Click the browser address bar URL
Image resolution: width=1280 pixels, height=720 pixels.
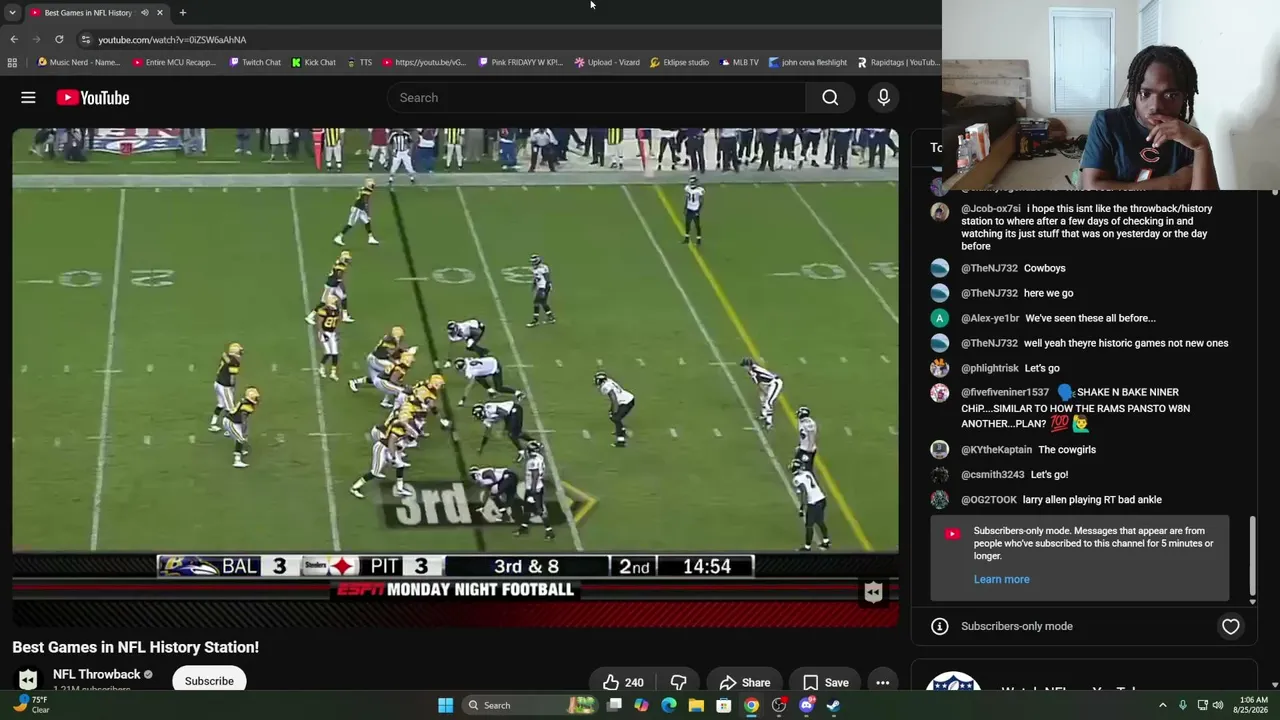coord(172,39)
